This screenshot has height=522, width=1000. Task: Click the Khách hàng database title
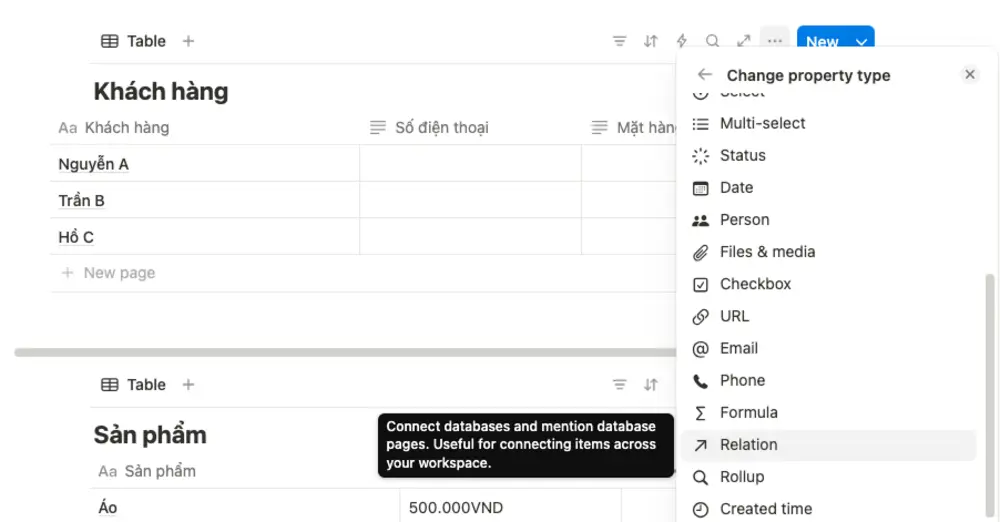click(161, 91)
